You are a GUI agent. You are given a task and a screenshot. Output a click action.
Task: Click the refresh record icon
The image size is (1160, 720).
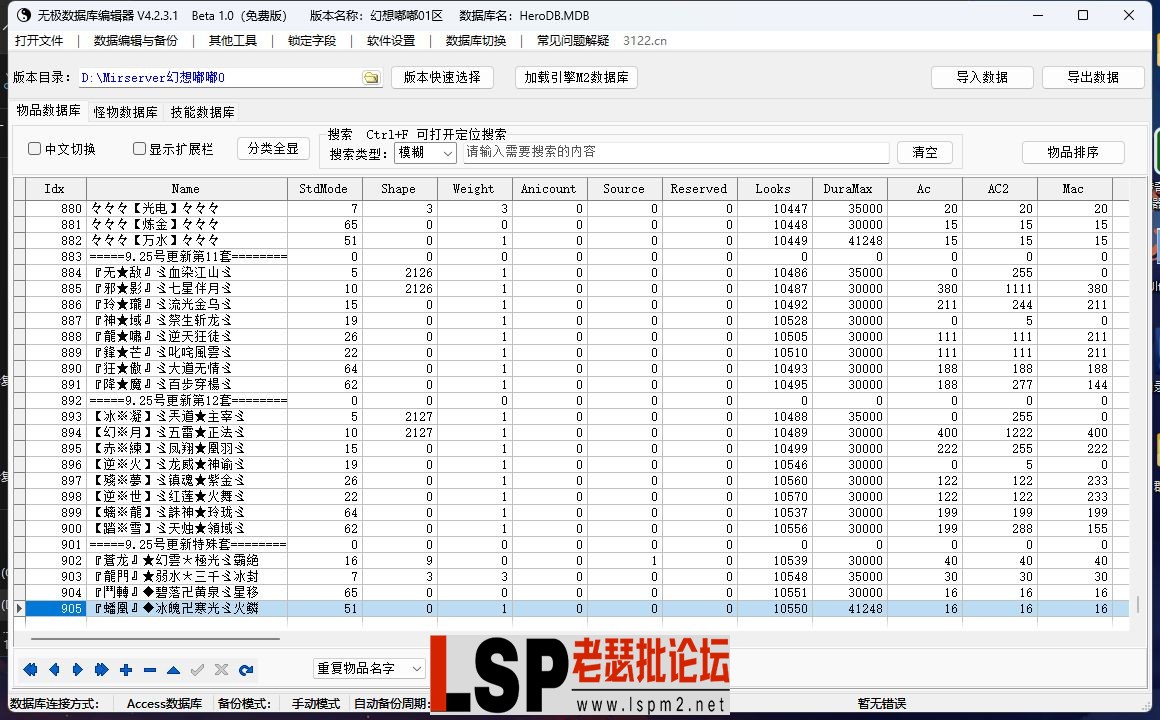tap(246, 670)
